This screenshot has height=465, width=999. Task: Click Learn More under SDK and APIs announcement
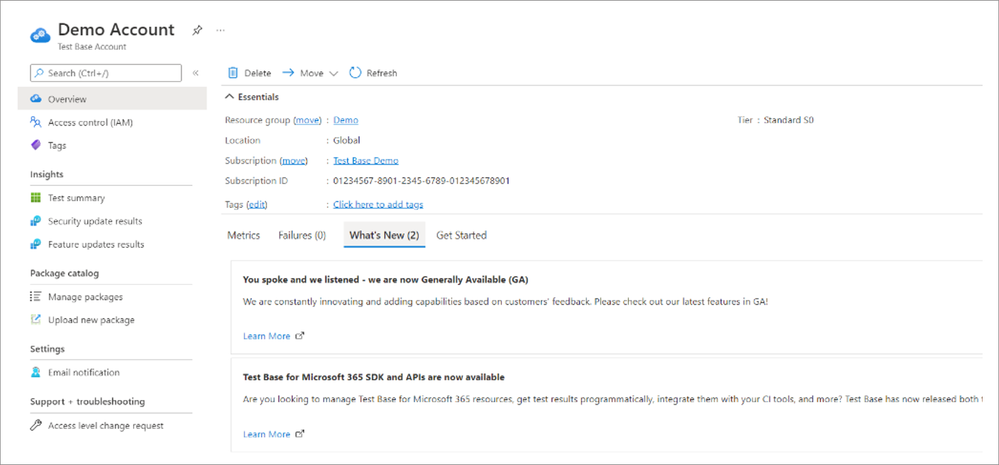coord(266,434)
